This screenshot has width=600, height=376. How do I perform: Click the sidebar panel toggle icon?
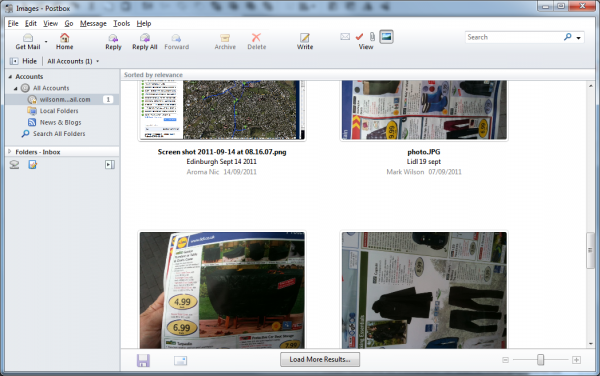(x=109, y=164)
